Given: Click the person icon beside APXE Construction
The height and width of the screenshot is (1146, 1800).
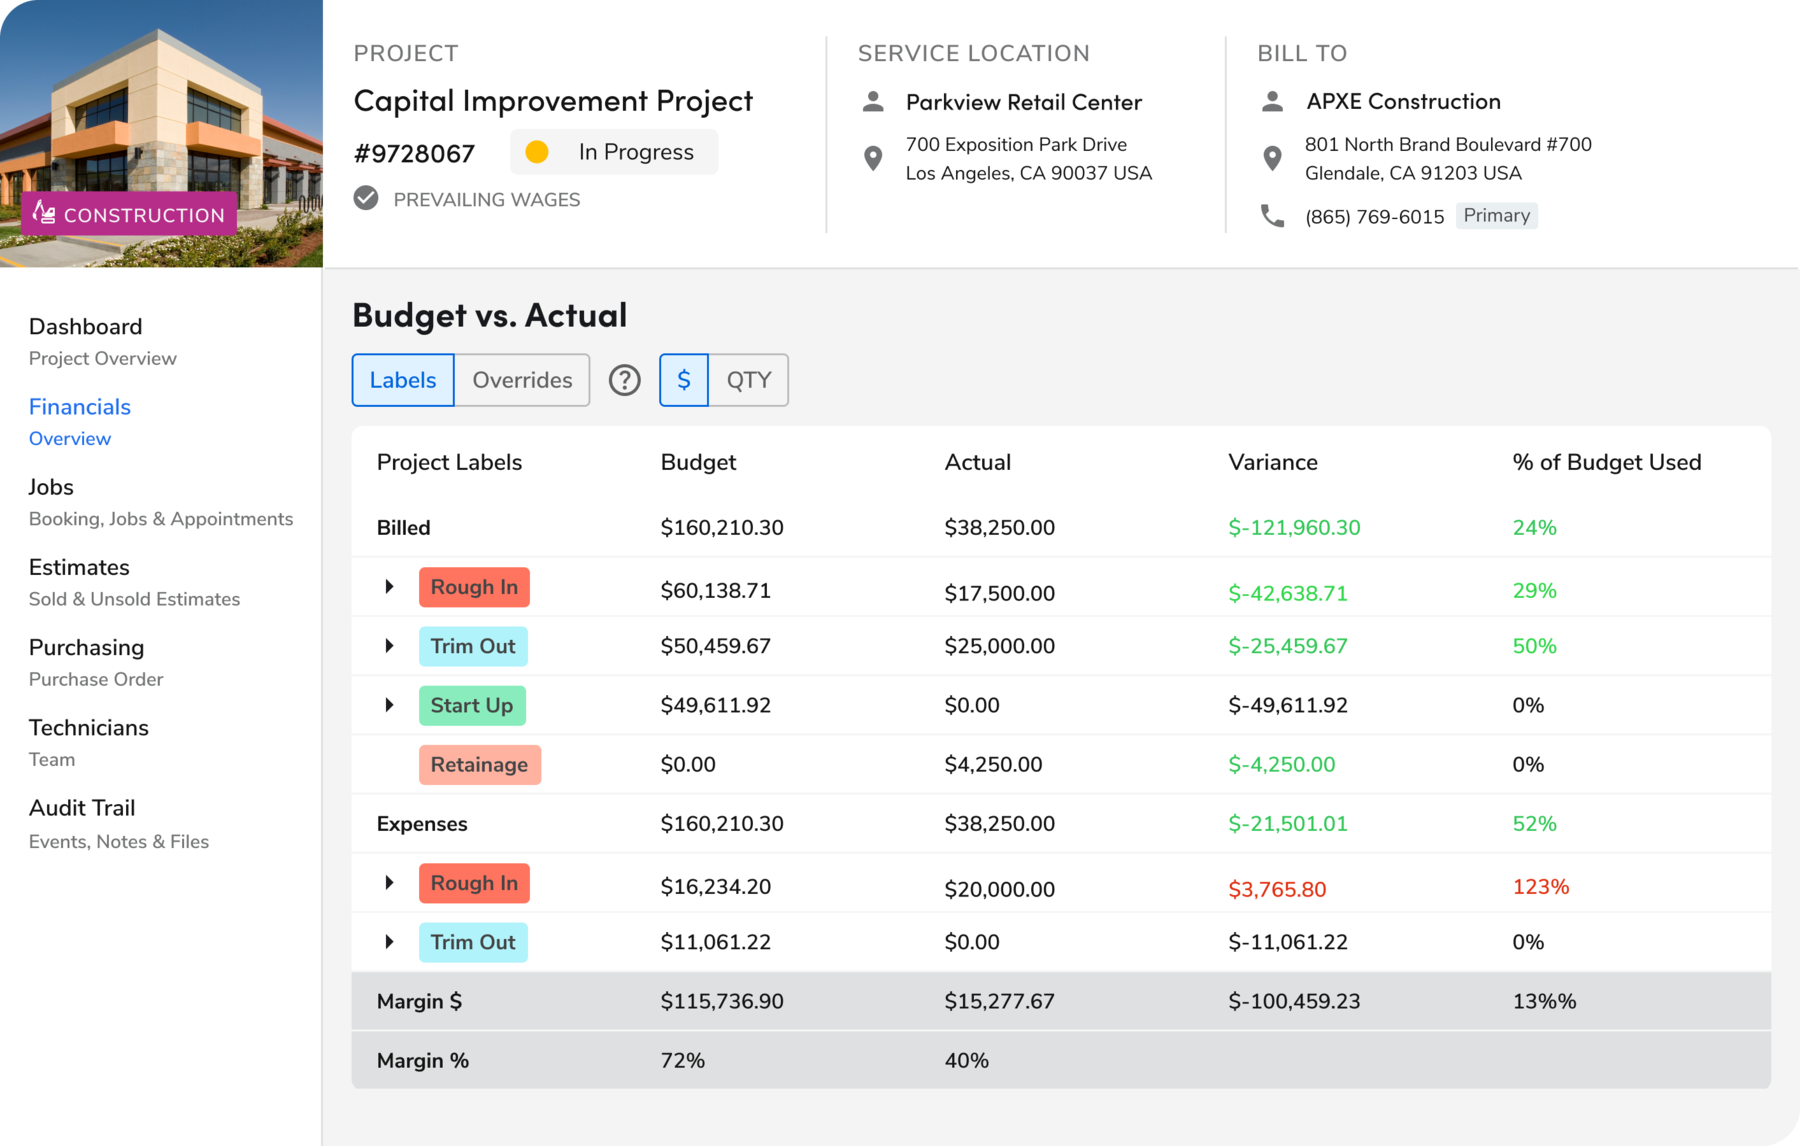Looking at the screenshot, I should tap(1272, 100).
